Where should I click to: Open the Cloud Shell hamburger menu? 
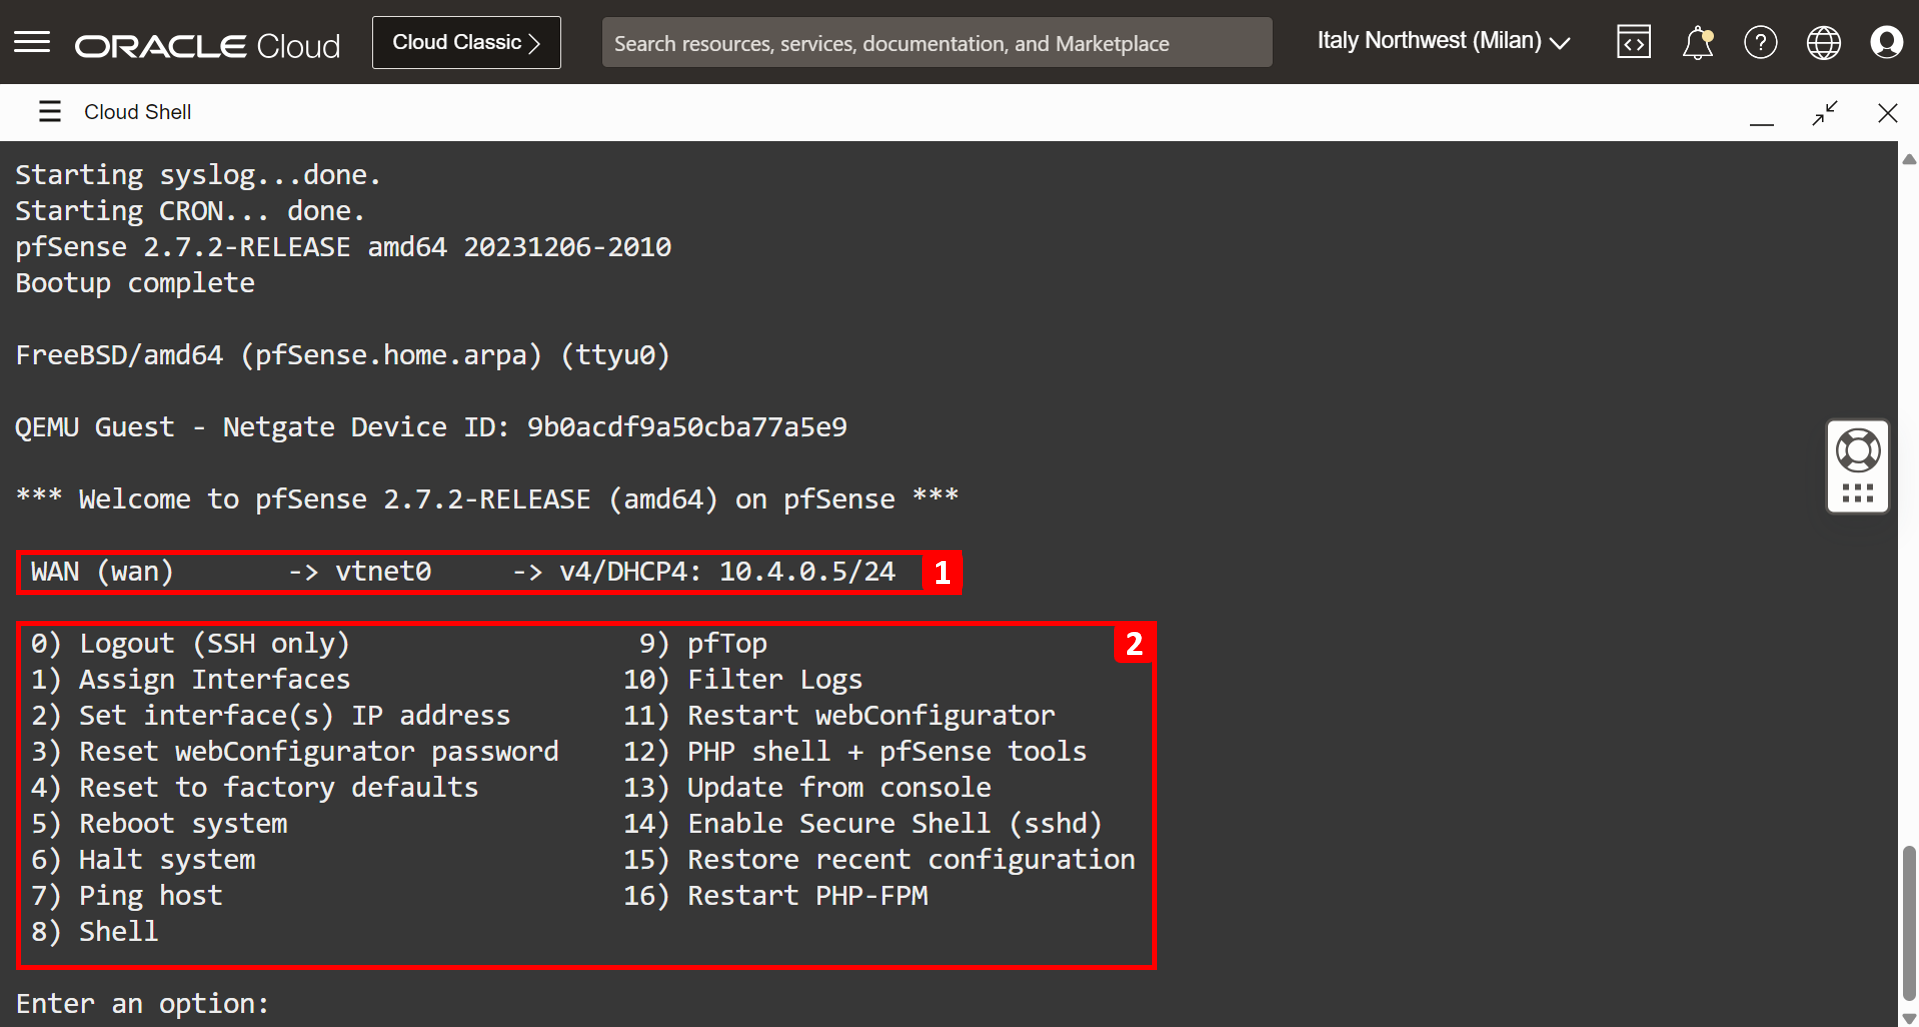coord(50,111)
